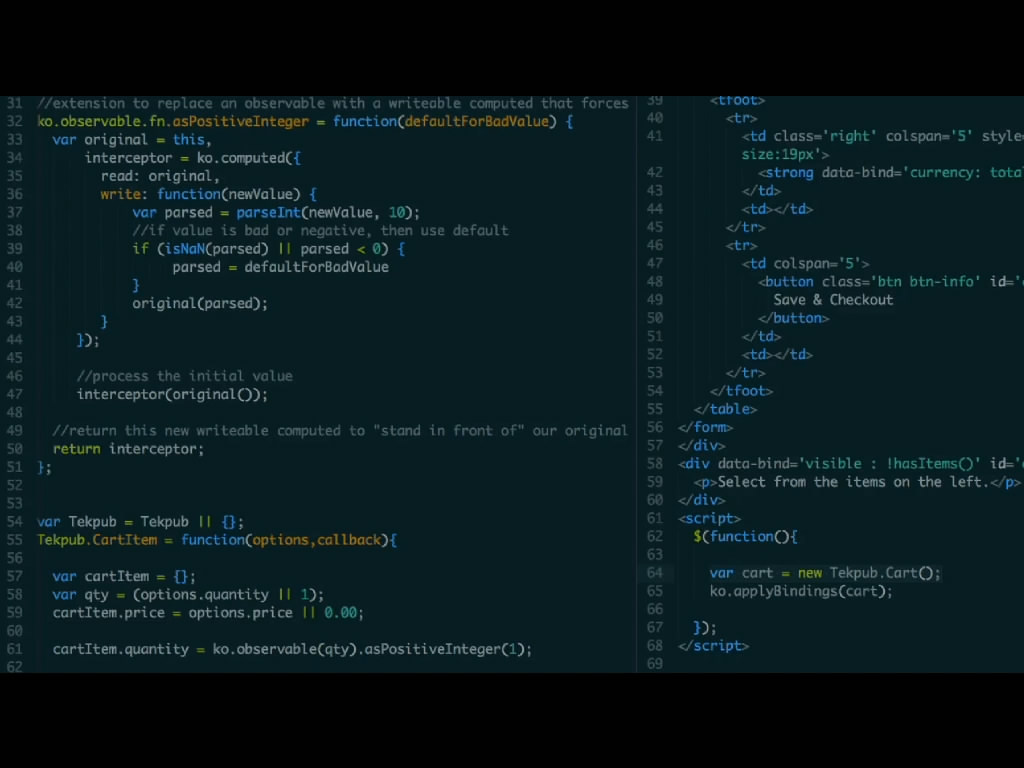Click "parseInt(newValue, 10);" call
The image size is (1024, 768).
click(328, 213)
